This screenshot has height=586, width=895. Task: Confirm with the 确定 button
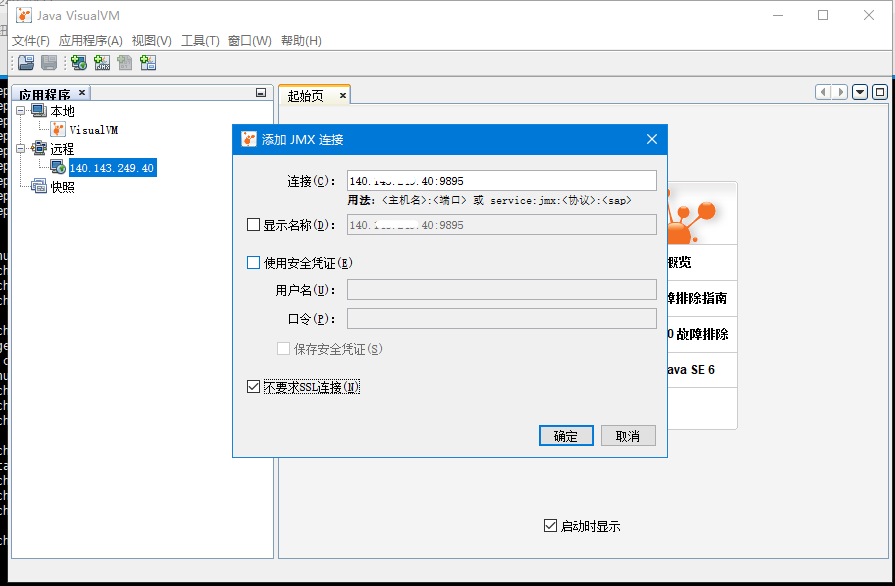[566, 436]
